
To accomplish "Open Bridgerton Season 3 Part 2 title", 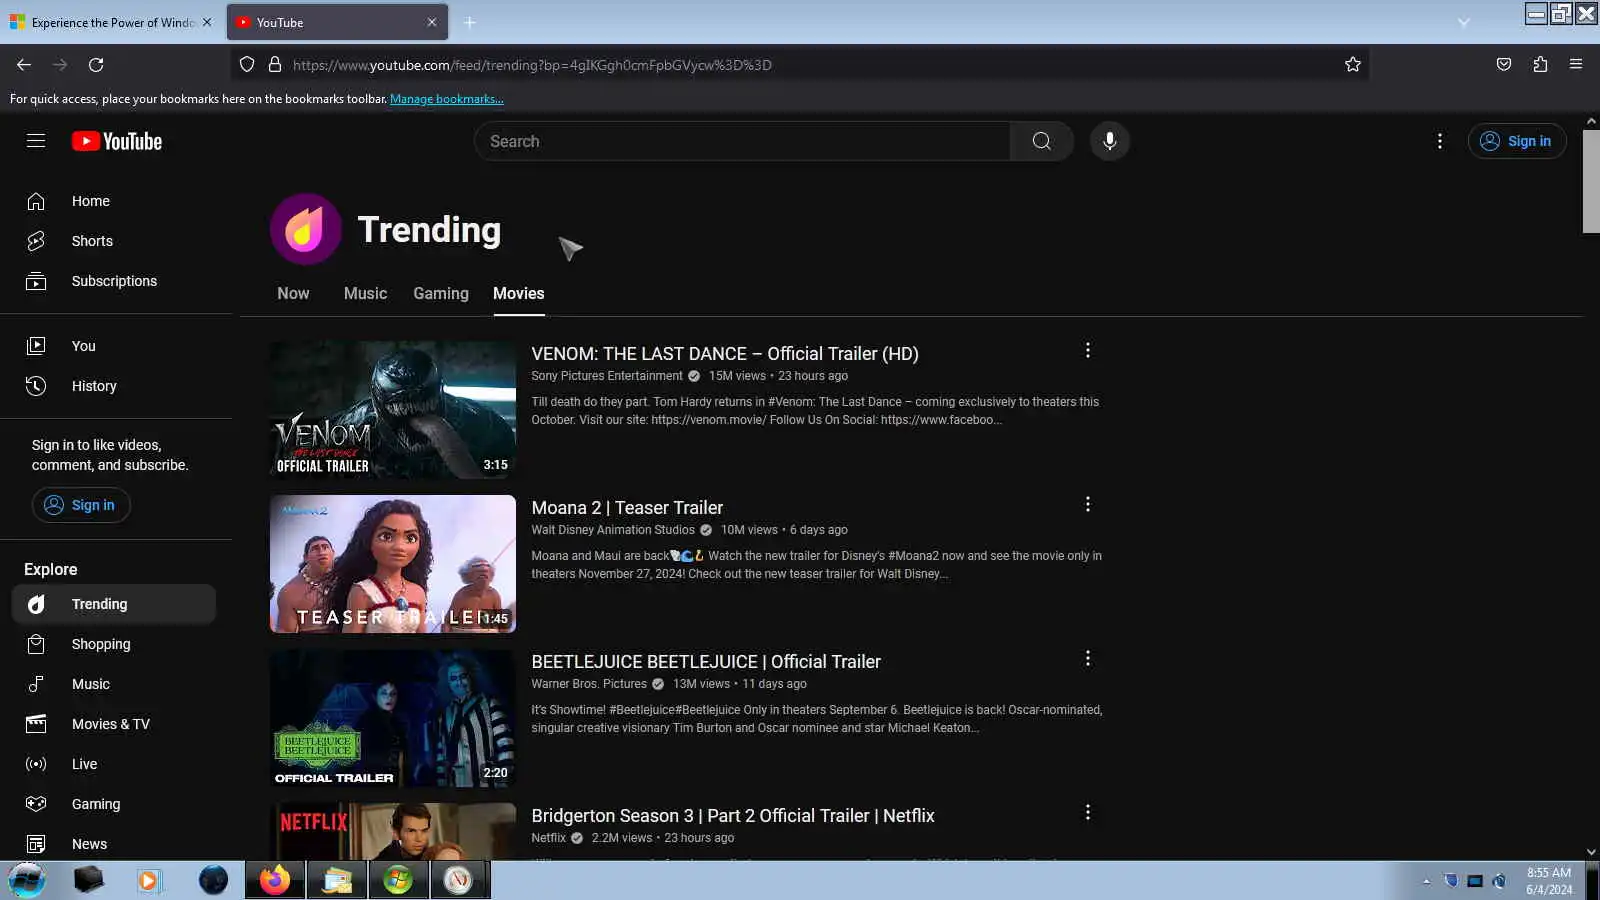I will (733, 816).
